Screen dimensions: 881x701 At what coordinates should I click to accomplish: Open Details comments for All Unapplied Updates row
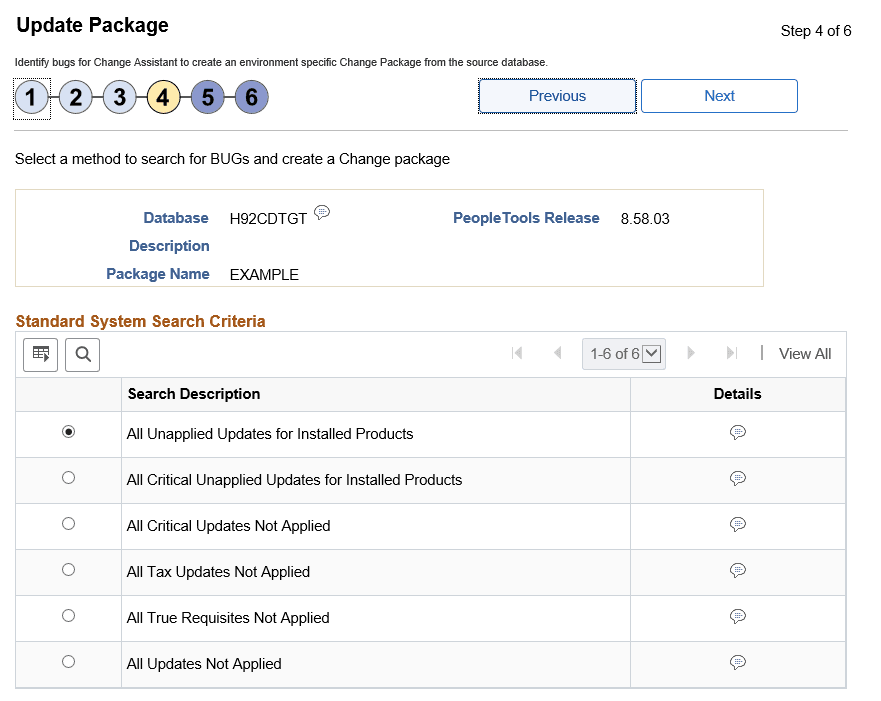[x=737, y=432]
